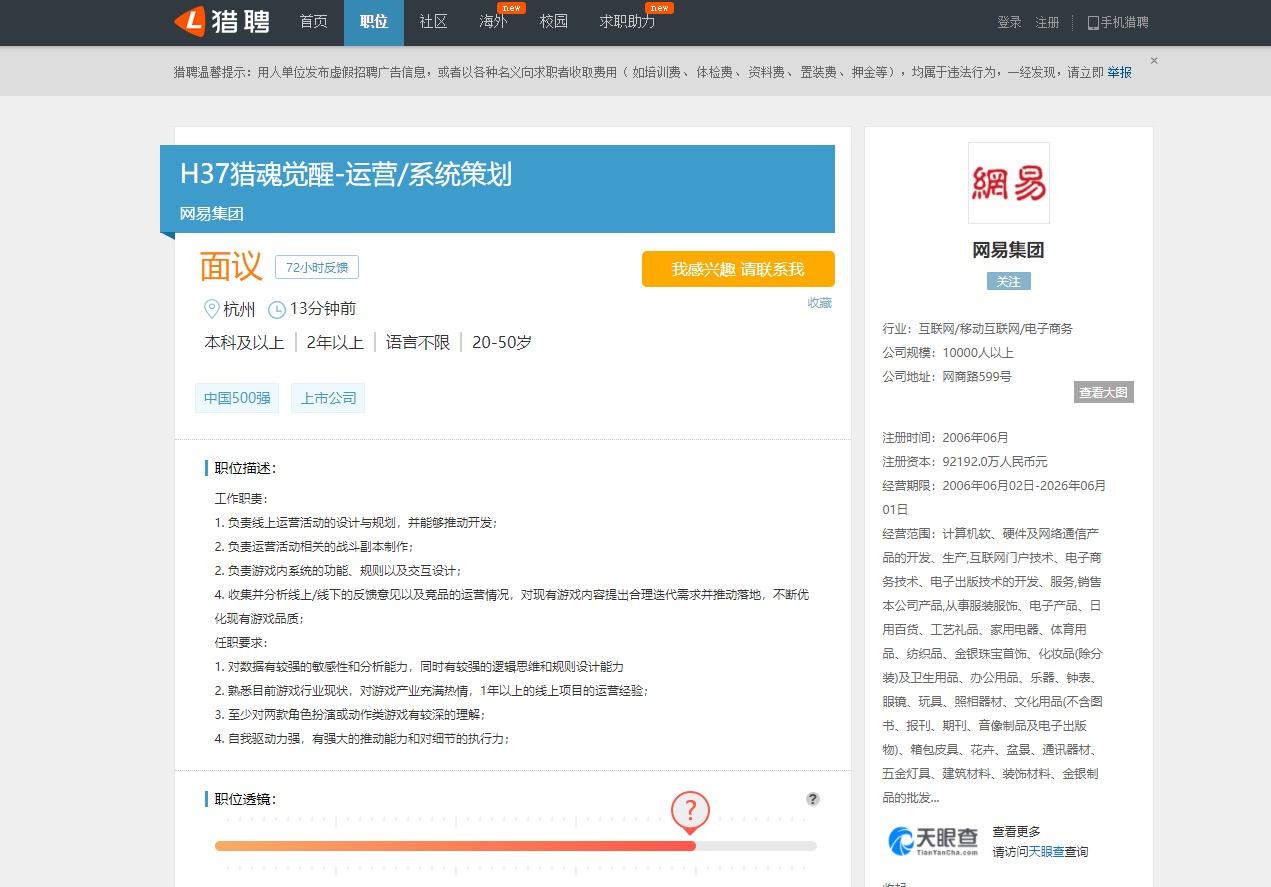The height and width of the screenshot is (887, 1271).
Task: Click 注册资本：92192.0万人民币元 text
Action: coord(965,461)
